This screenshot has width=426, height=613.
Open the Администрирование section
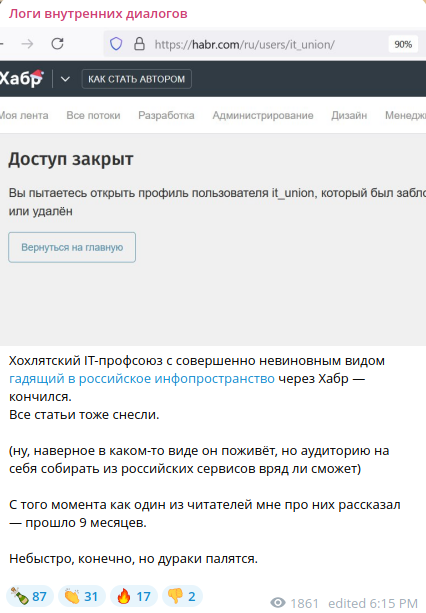[x=263, y=115]
